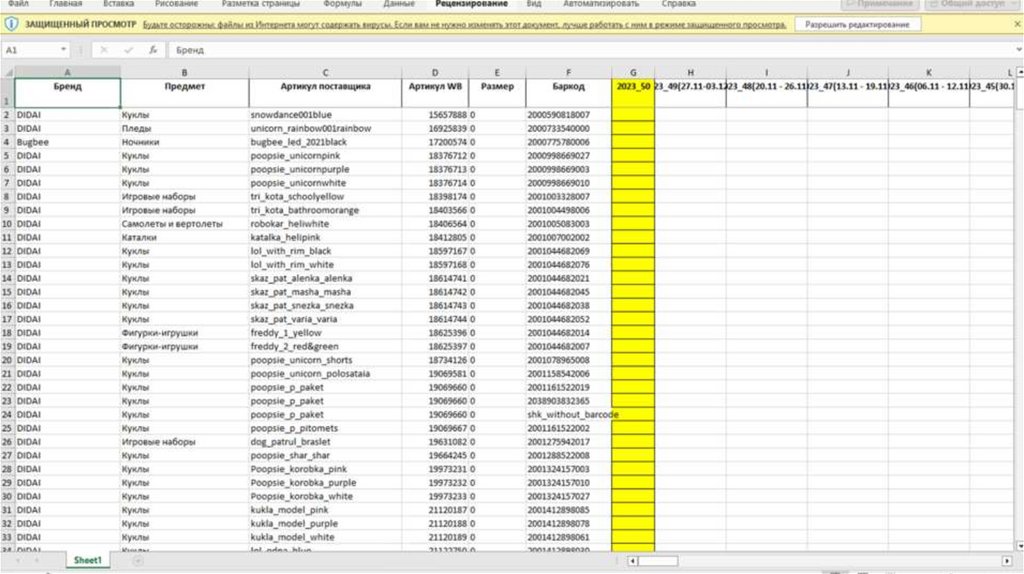Click article number 15657888
The height and width of the screenshot is (574, 1024).
point(435,115)
